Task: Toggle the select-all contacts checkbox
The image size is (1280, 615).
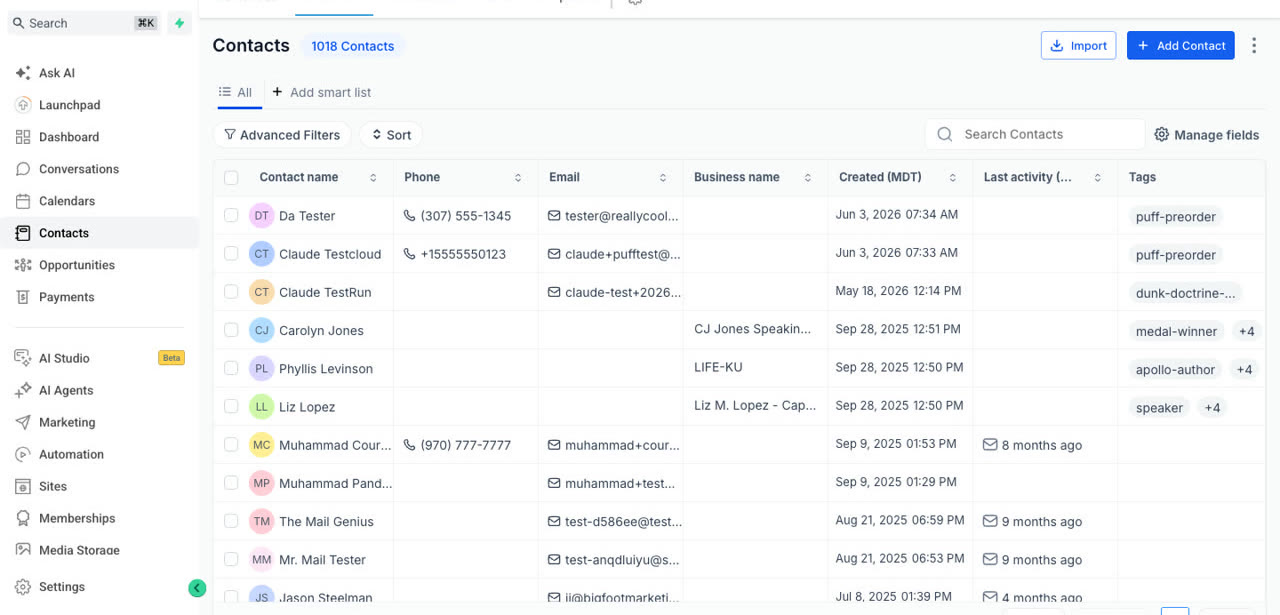Action: (x=231, y=177)
